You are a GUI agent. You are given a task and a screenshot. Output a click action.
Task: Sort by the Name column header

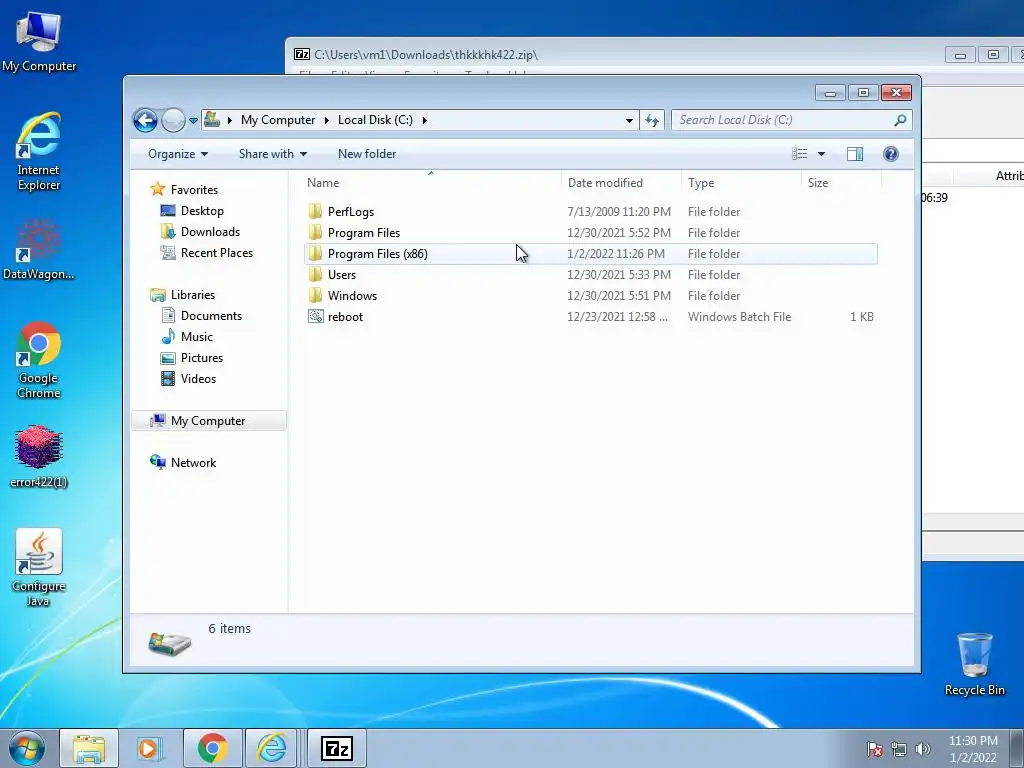431,183
